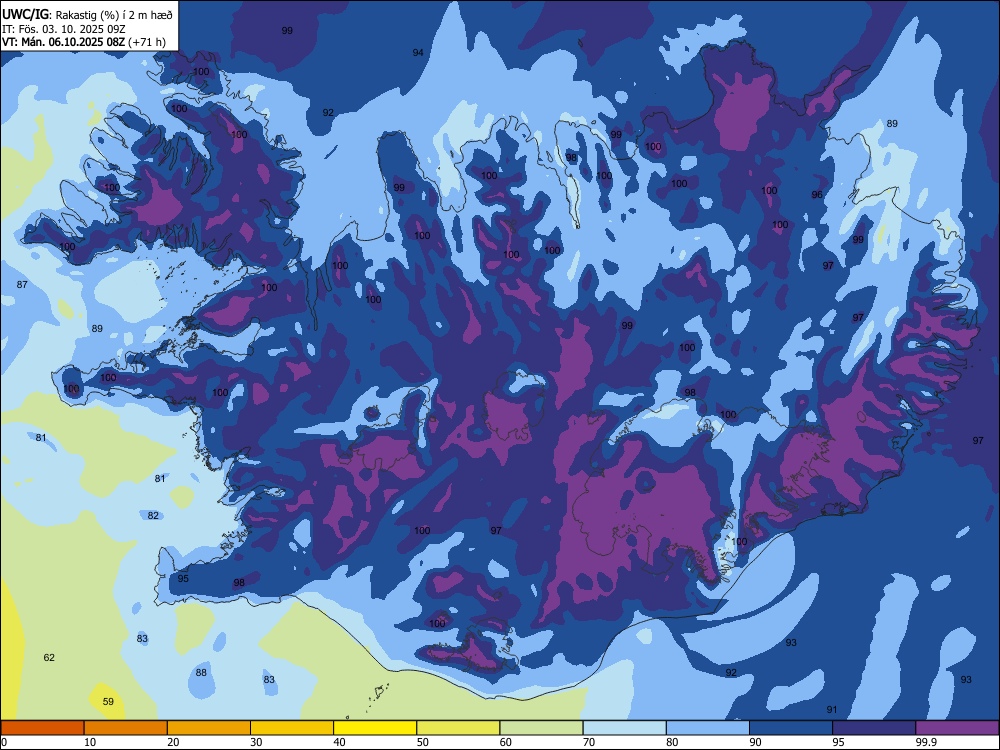This screenshot has width=1000, height=750.
Task: Click the orange 10–20 legend swatch
Action: (x=126, y=728)
